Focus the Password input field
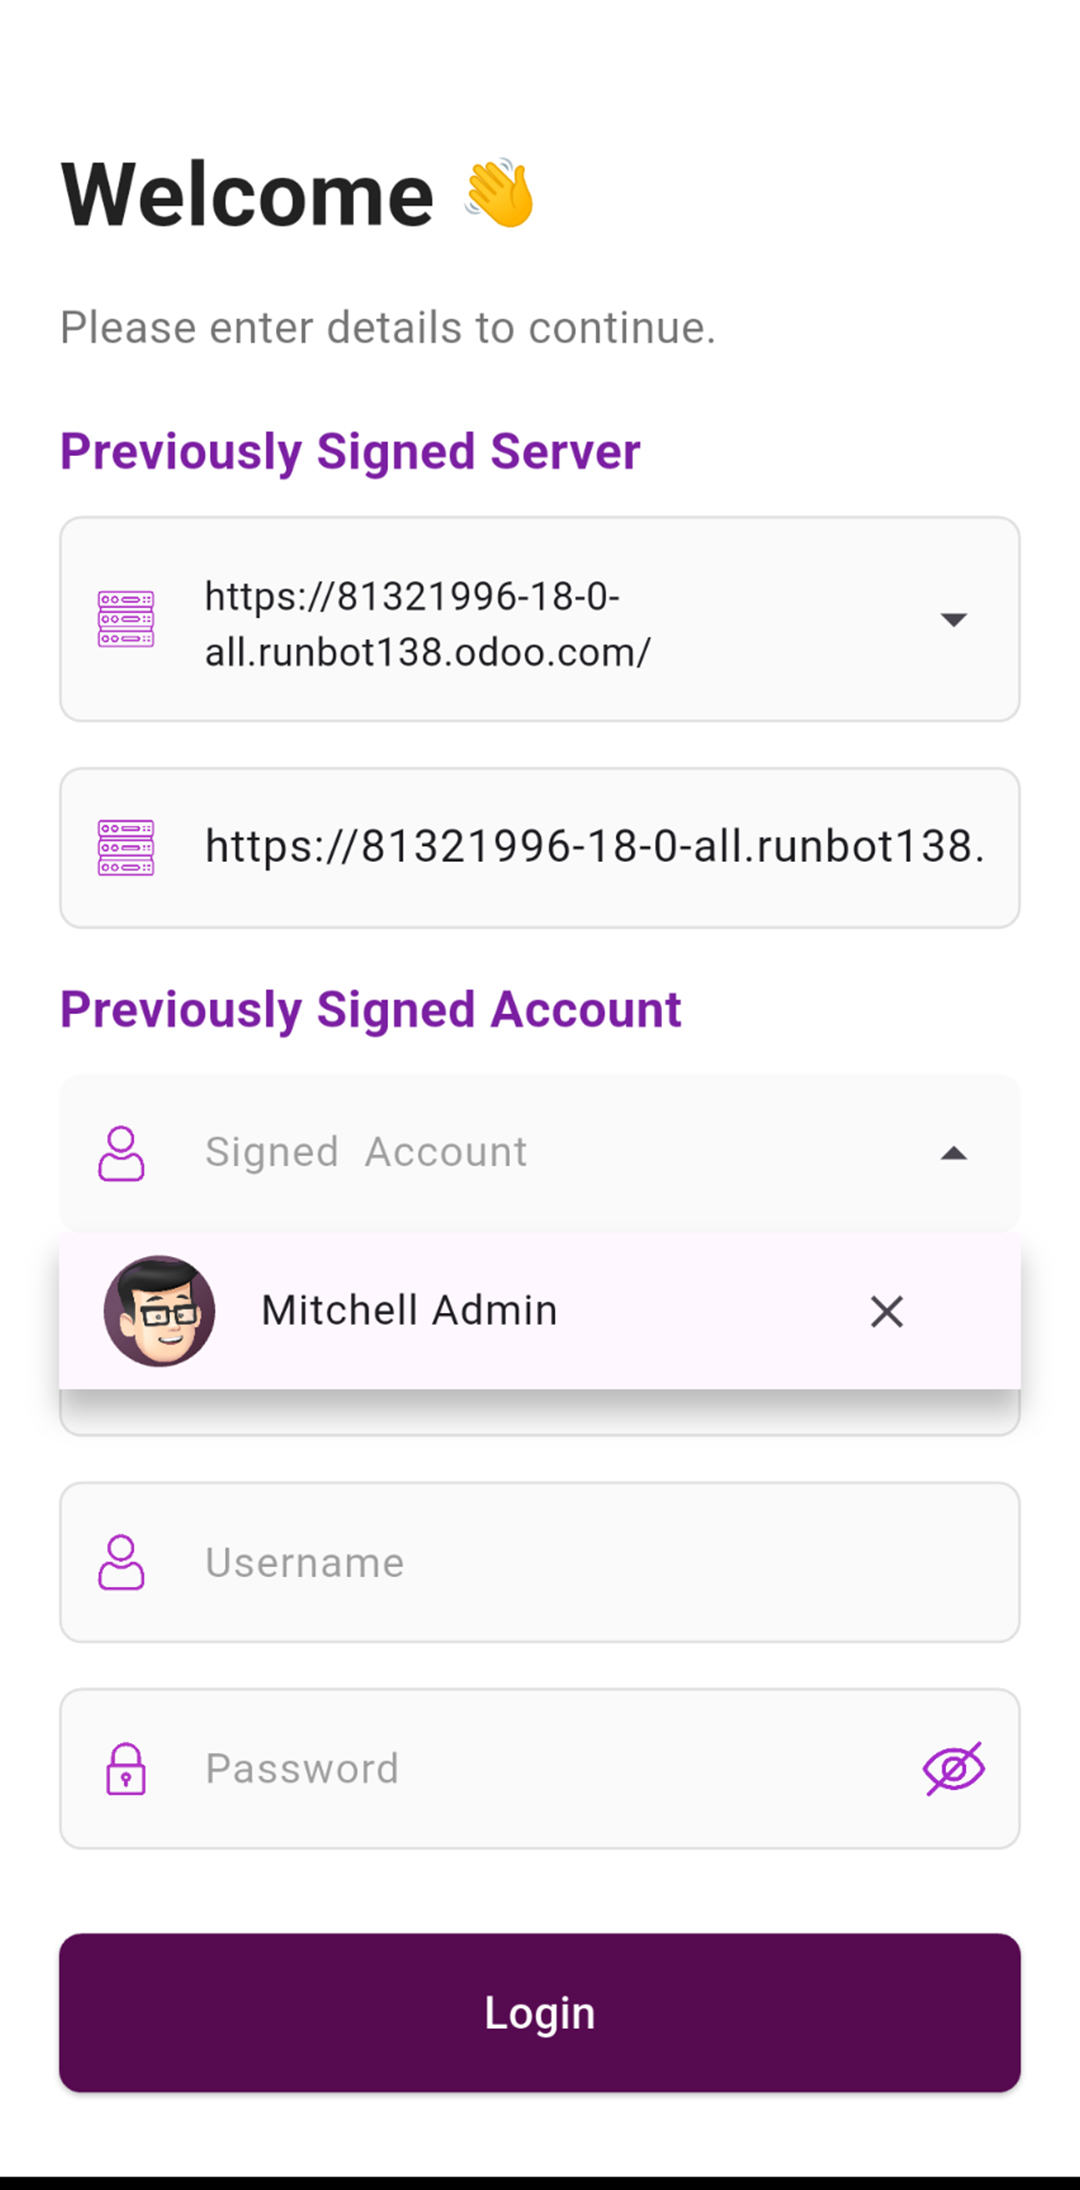1080x2190 pixels. 540,1768
